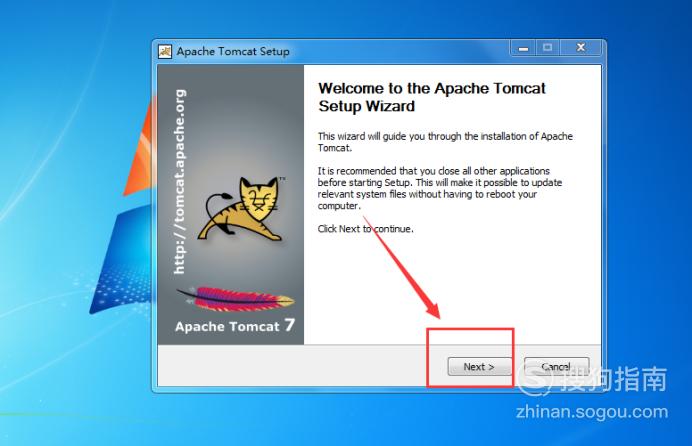692x446 pixels.
Task: Click the vertical tomcat.apache.org URL text
Action: pos(180,182)
